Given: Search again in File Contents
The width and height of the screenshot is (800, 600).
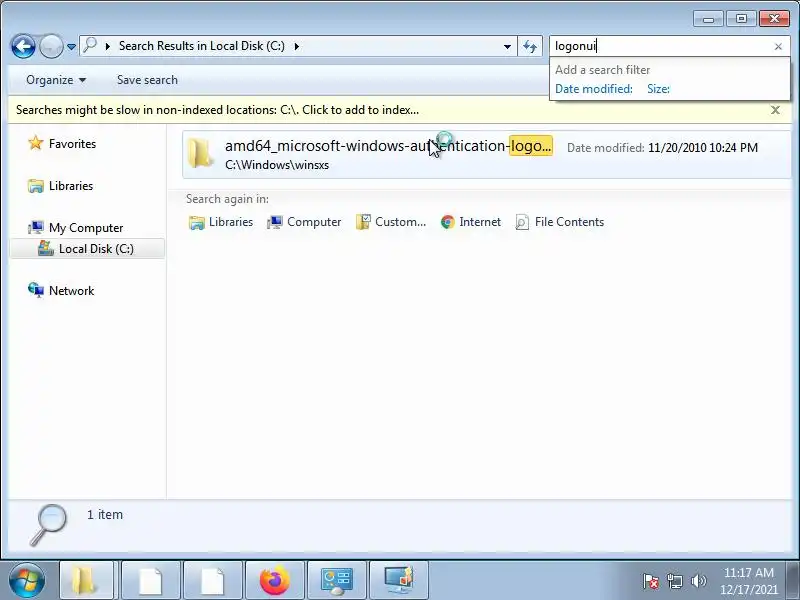Looking at the screenshot, I should [x=560, y=222].
